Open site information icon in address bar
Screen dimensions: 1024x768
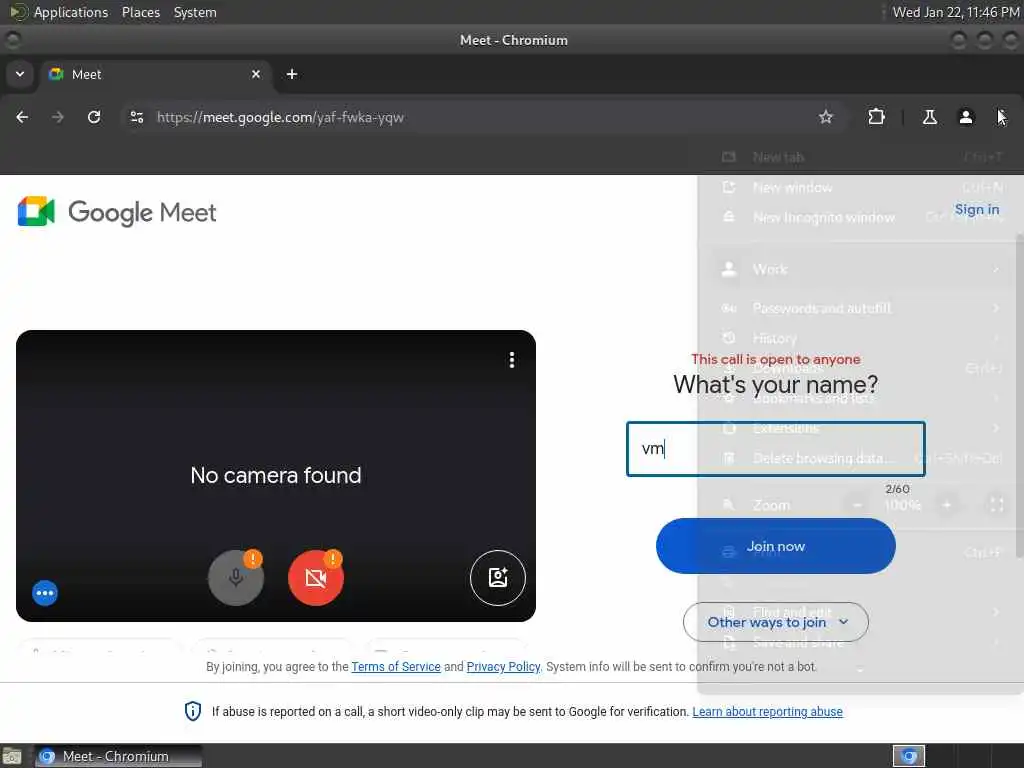(x=136, y=117)
